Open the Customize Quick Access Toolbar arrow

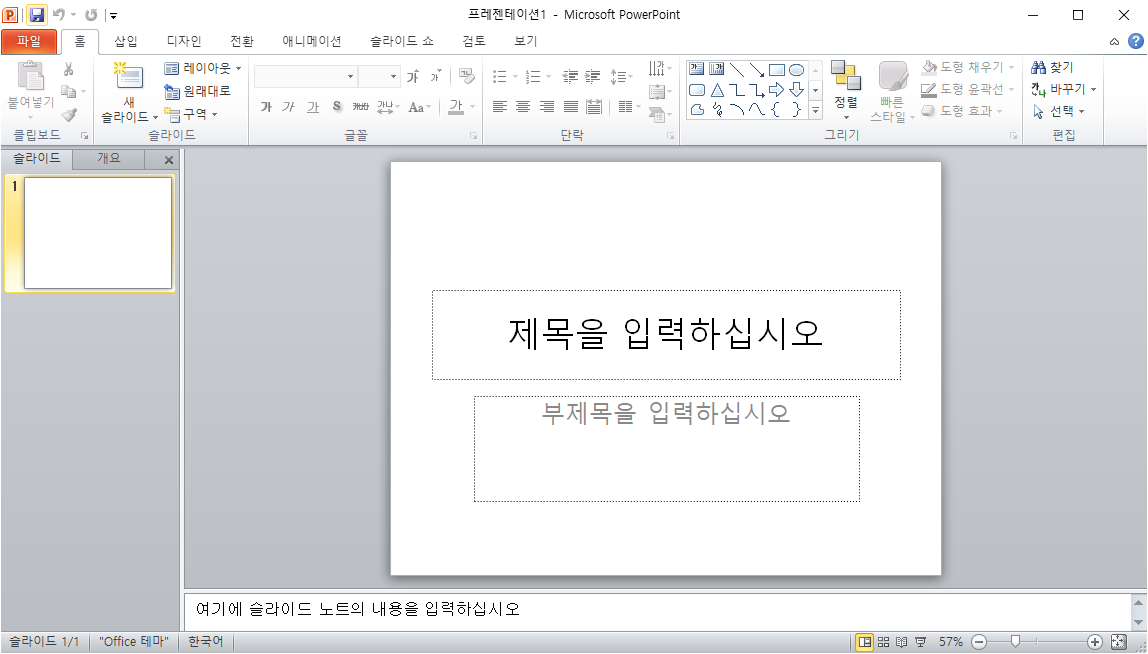[113, 15]
